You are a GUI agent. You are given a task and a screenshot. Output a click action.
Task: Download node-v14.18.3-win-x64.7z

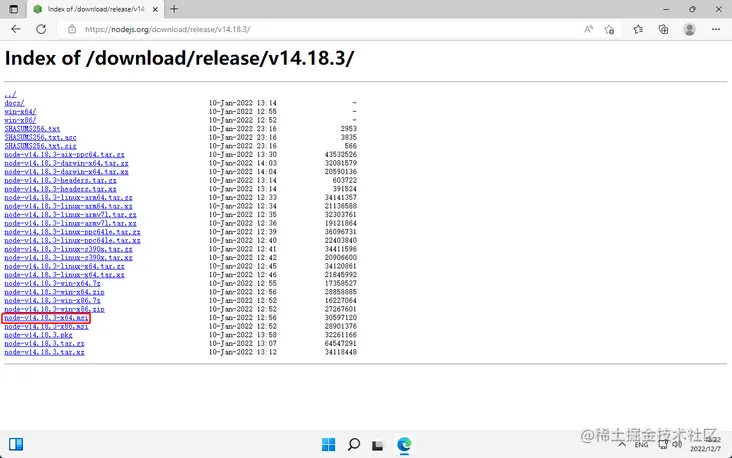click(x=52, y=283)
